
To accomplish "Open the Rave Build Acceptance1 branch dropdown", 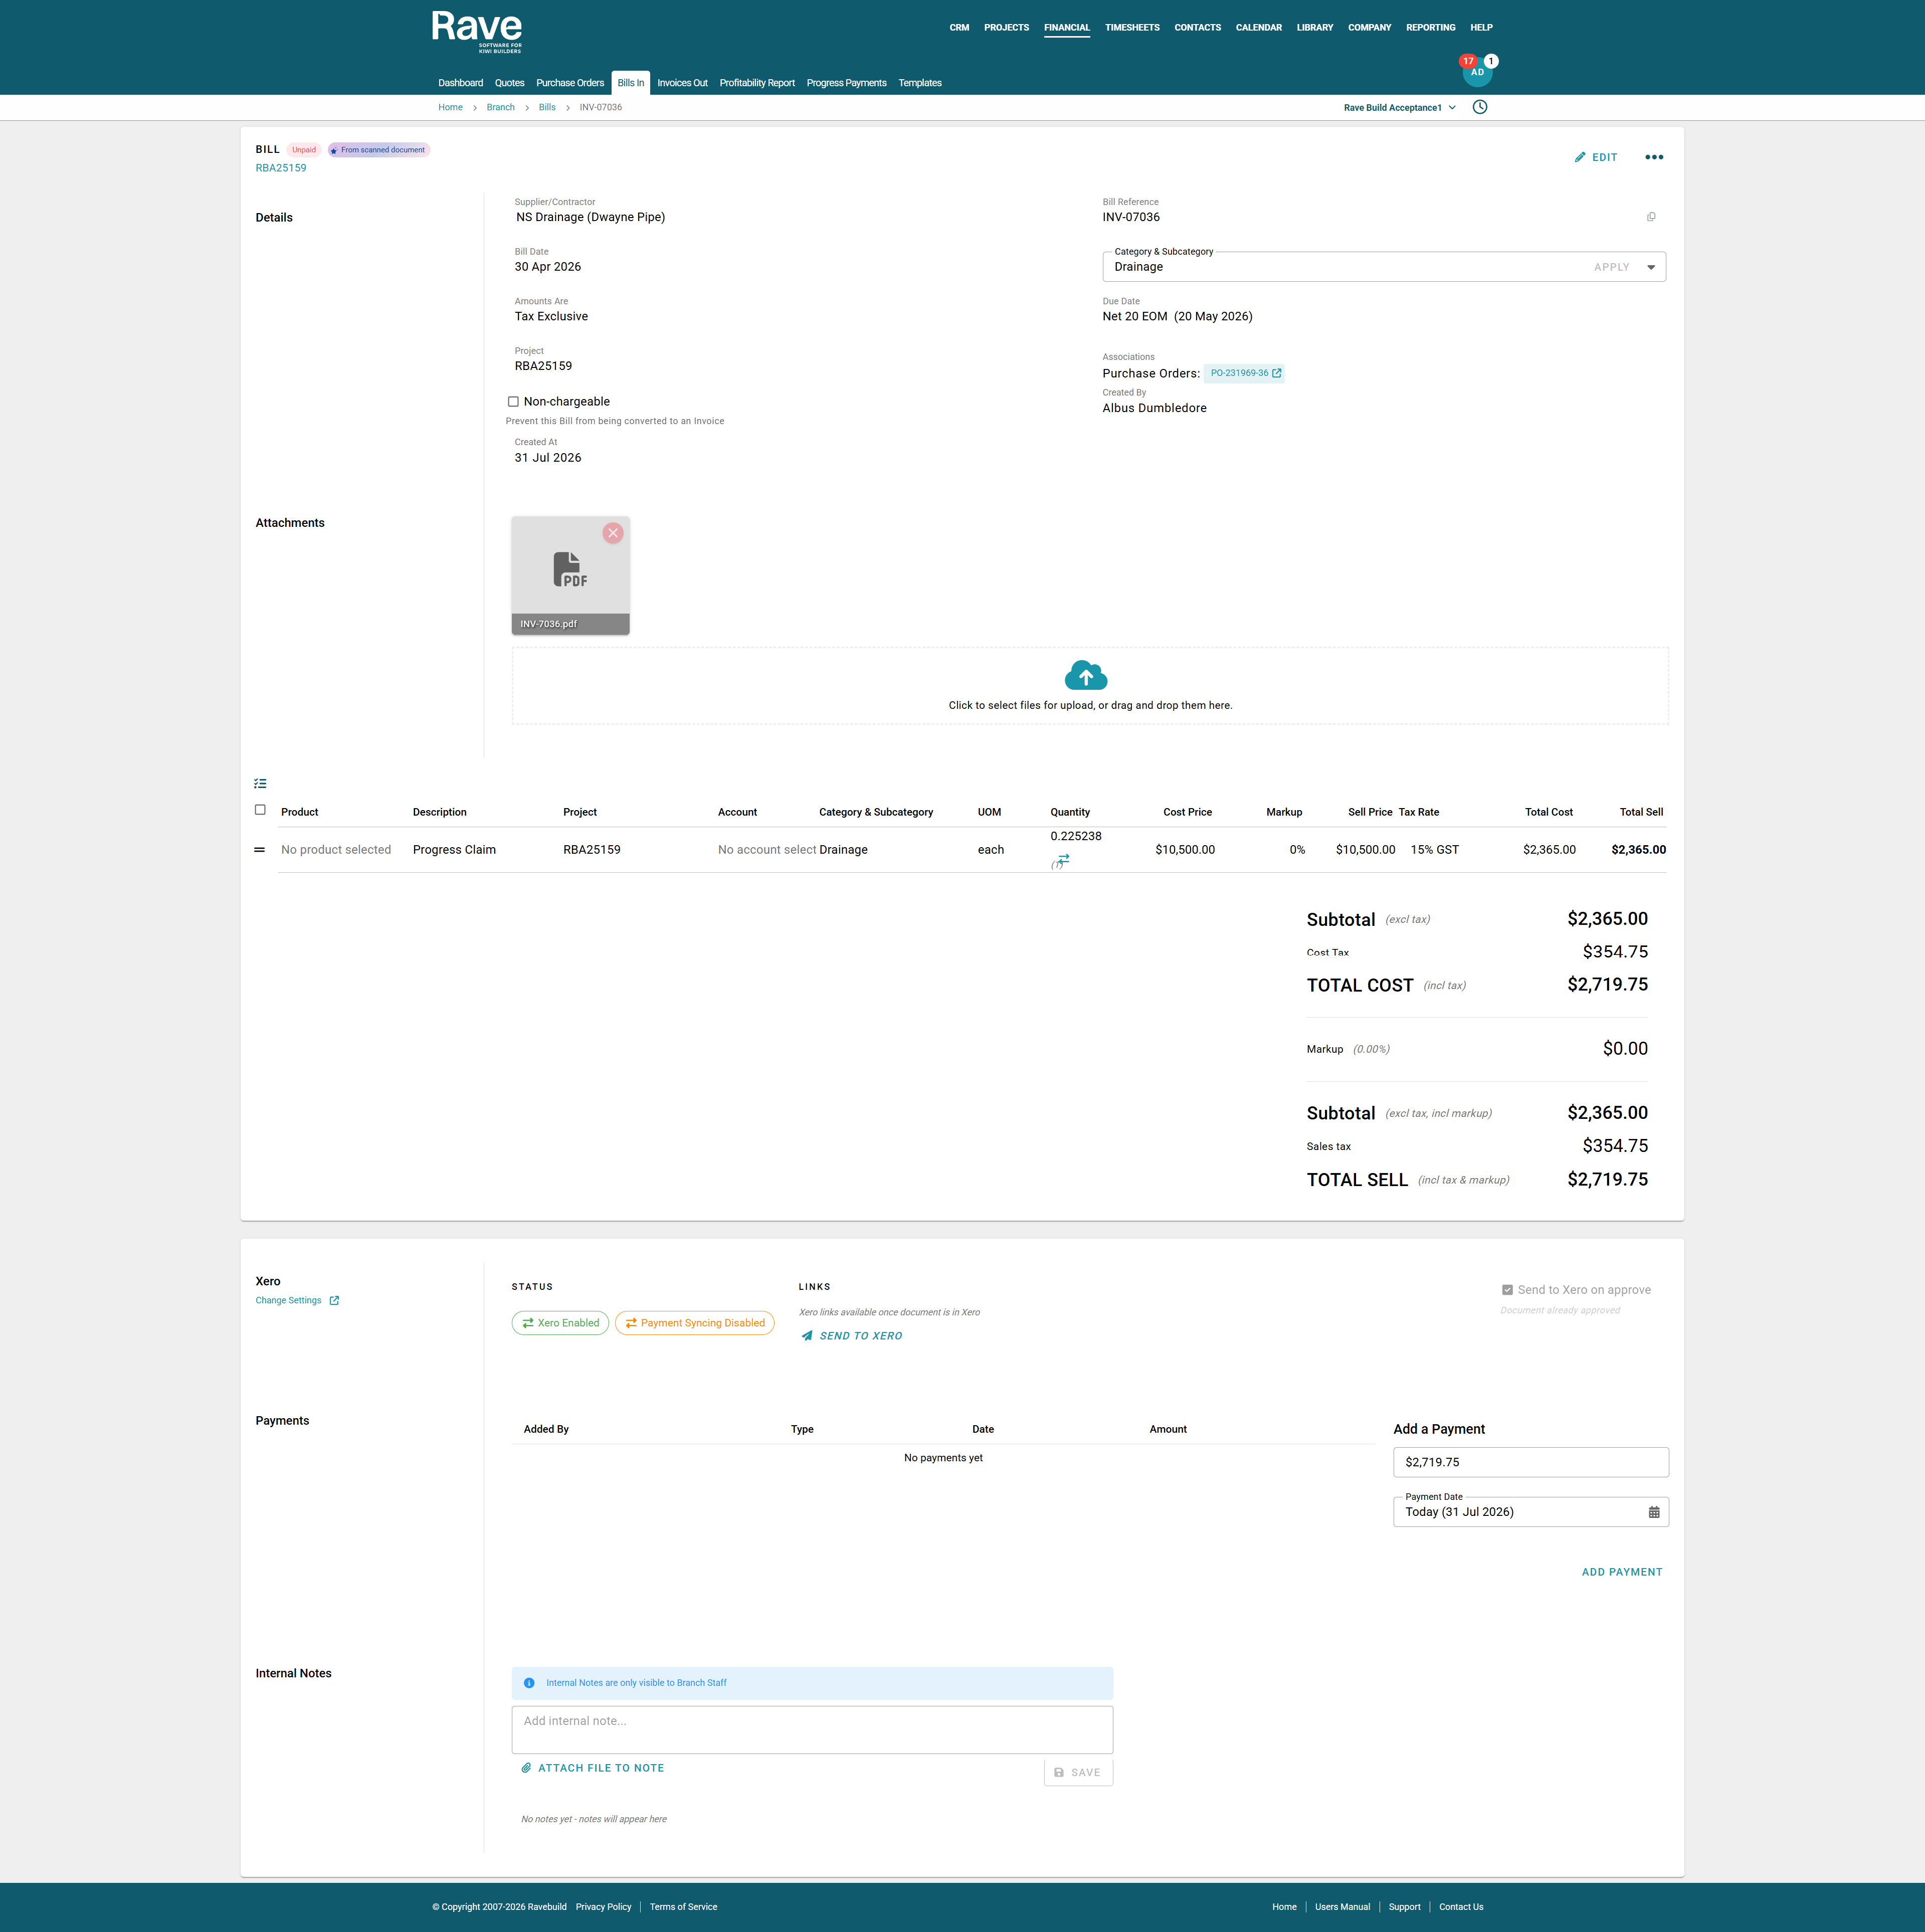I will pos(1400,108).
